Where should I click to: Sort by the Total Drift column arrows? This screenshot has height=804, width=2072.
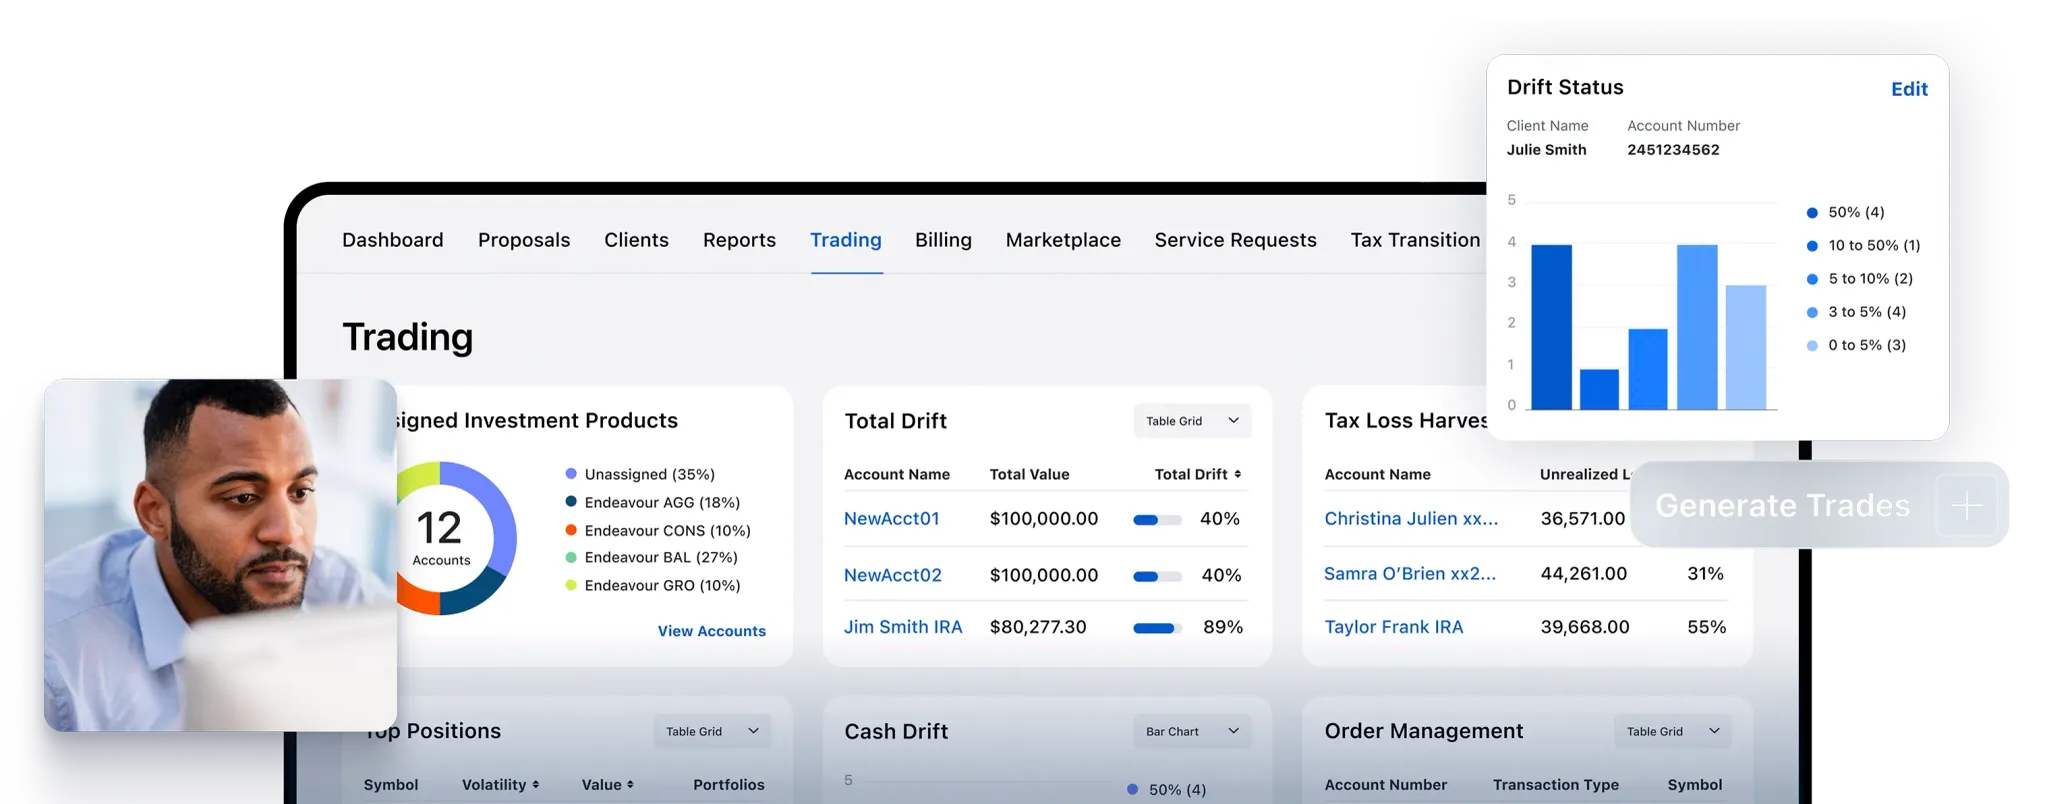coord(1238,474)
